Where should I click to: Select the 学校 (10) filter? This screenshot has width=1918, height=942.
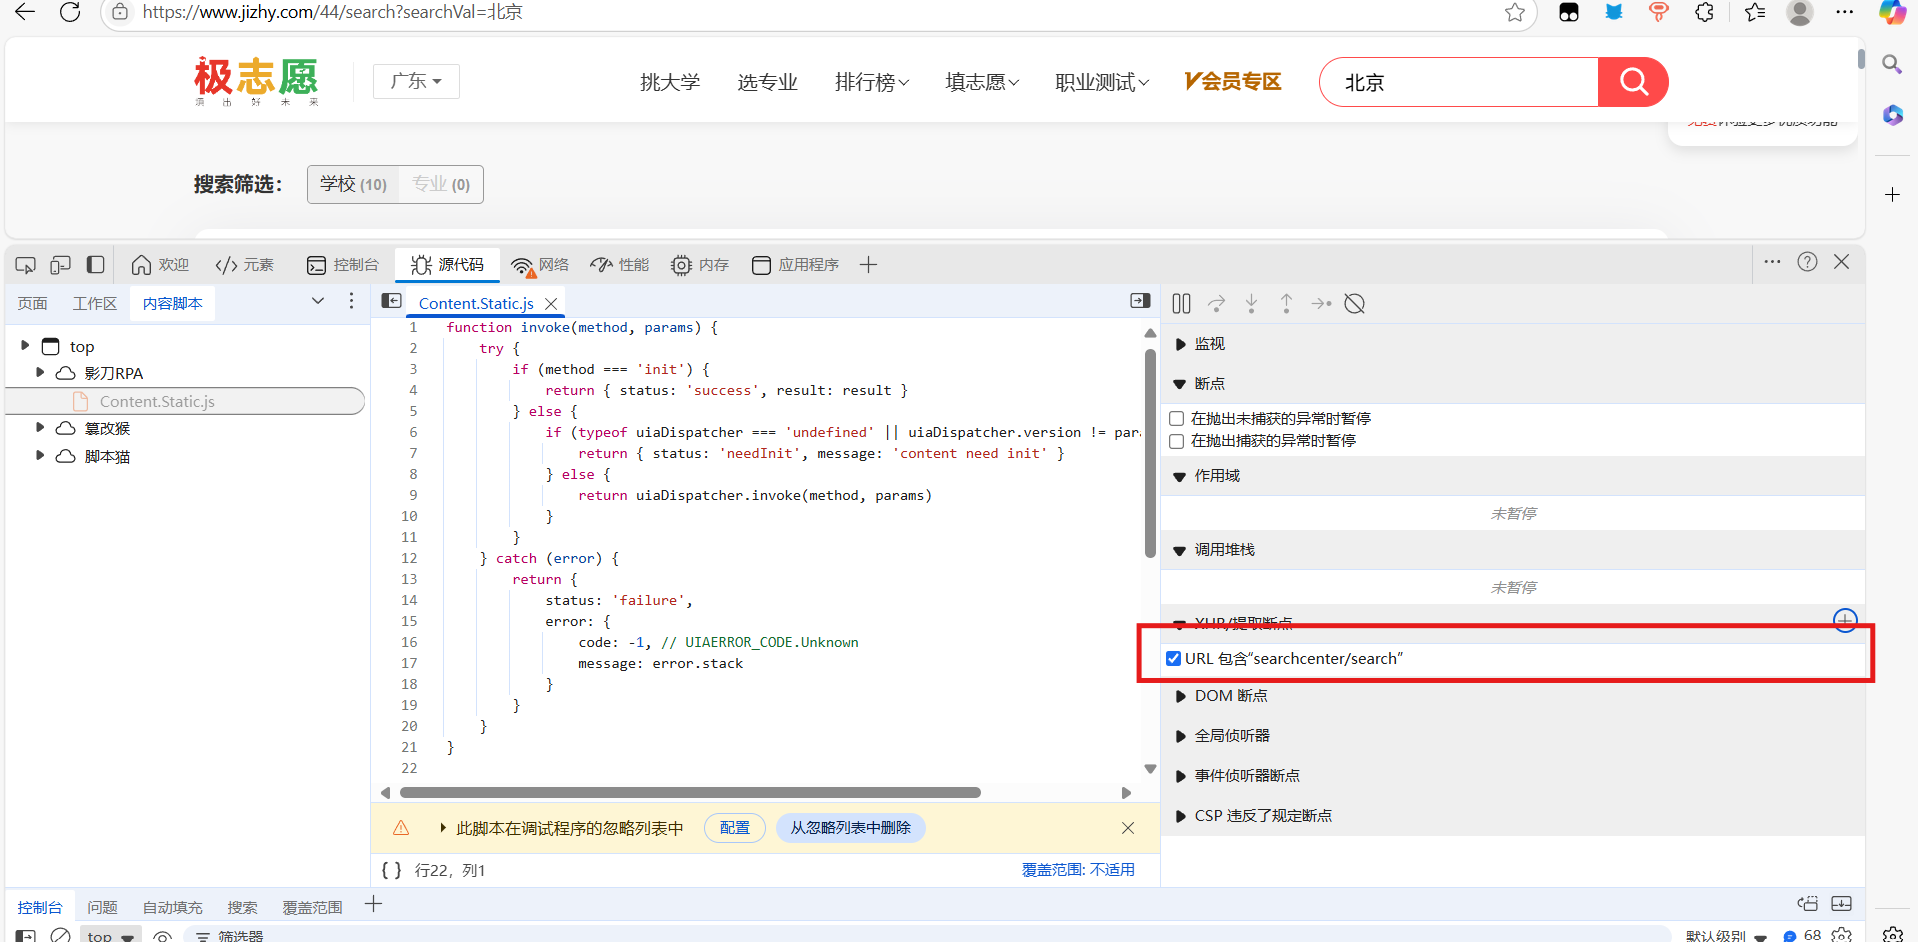[353, 184]
